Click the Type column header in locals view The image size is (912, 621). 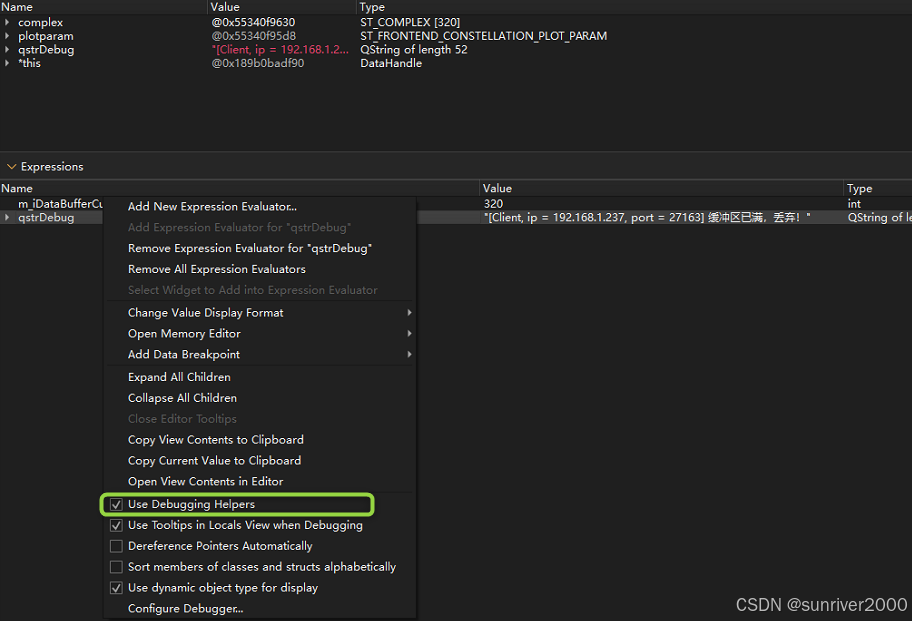click(634, 7)
